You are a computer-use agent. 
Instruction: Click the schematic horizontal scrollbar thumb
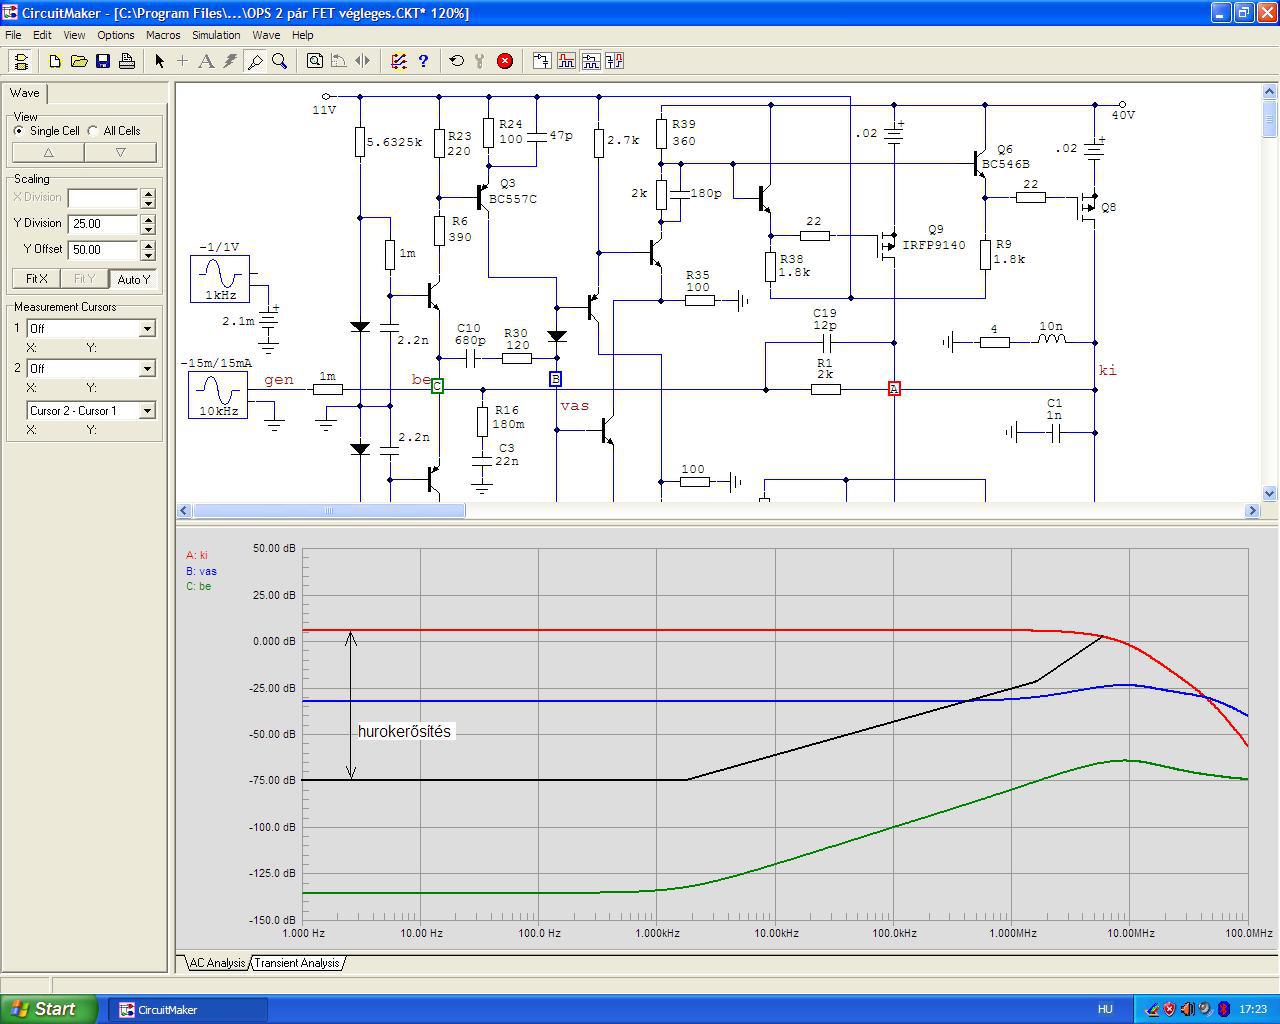(329, 511)
